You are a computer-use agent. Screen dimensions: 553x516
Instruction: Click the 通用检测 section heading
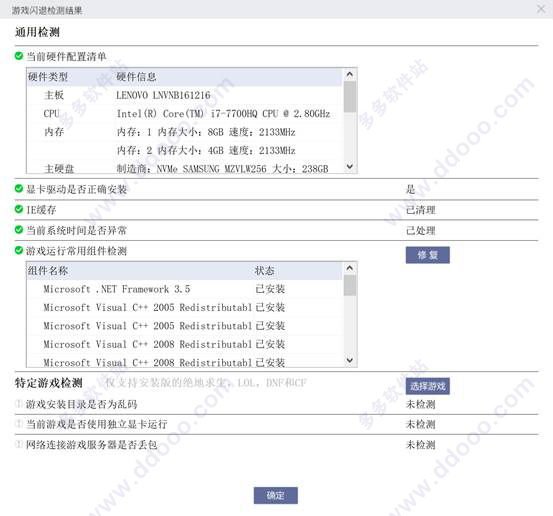[x=37, y=32]
